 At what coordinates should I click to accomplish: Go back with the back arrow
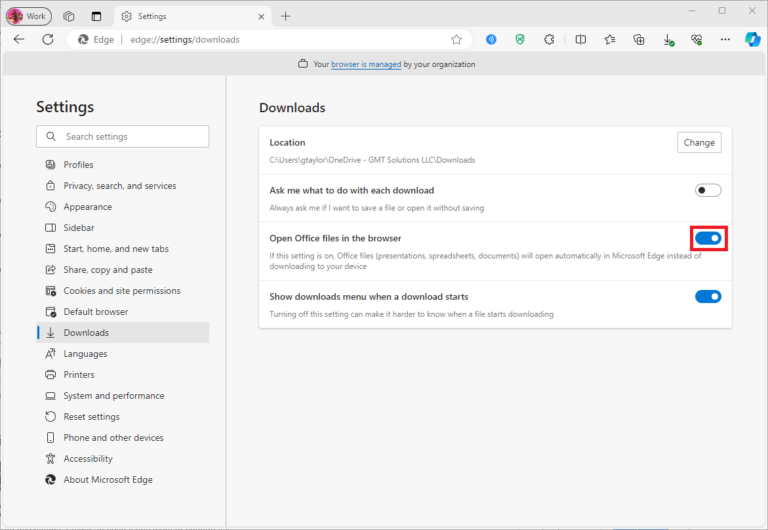[19, 39]
